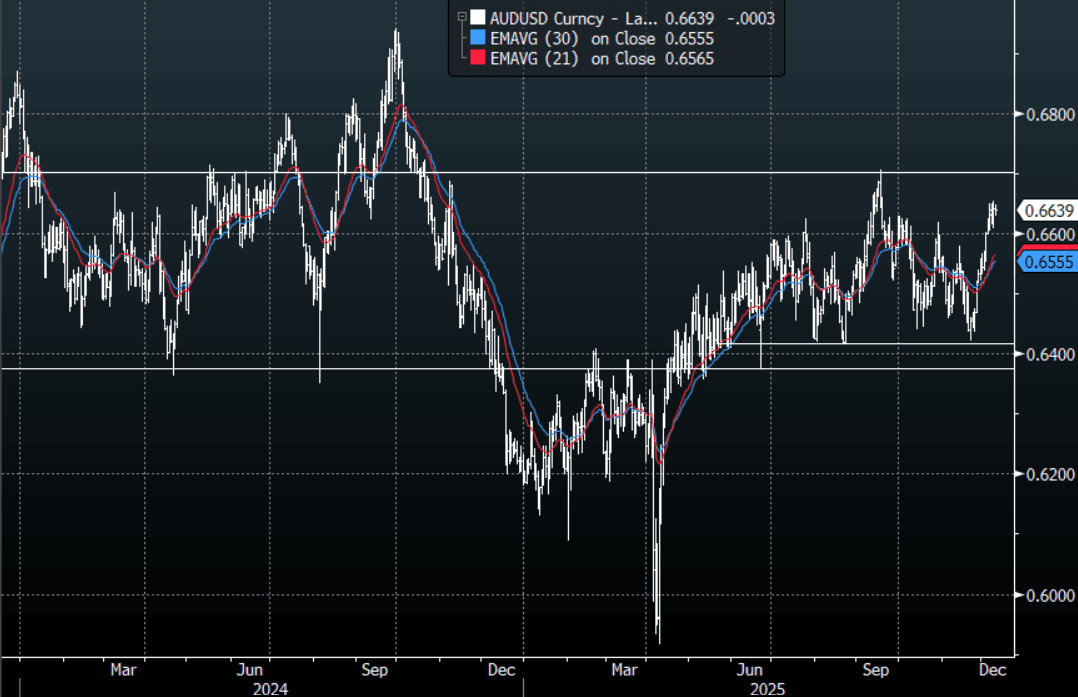The image size is (1078, 697).
Task: Click the Jun 2025 month label
Action: [x=750, y=668]
